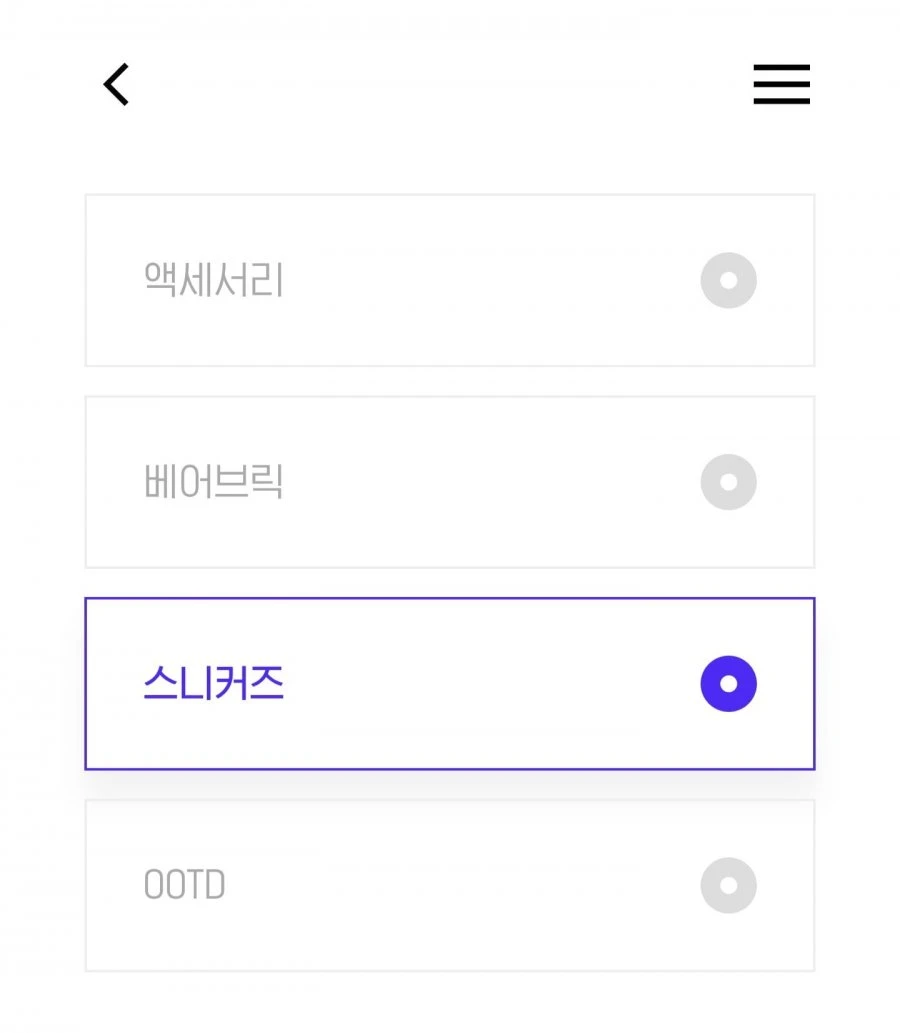This screenshot has width=900, height=1033.
Task: Click the tip of the back chevron
Action: (105, 84)
